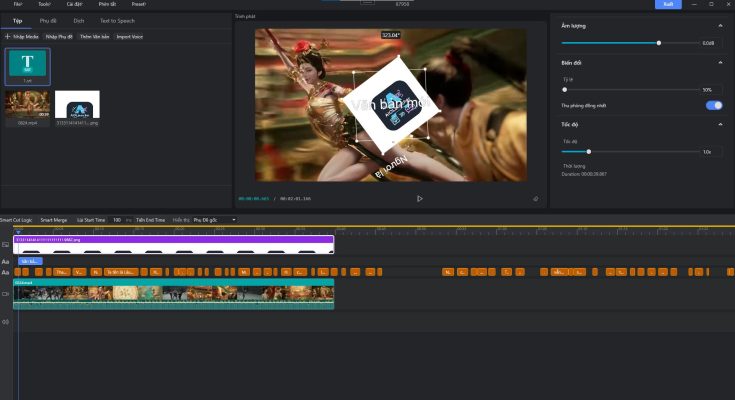Click the plus icon beside Nhập Media
Viewport: 735px width, 400px height.
click(8, 36)
